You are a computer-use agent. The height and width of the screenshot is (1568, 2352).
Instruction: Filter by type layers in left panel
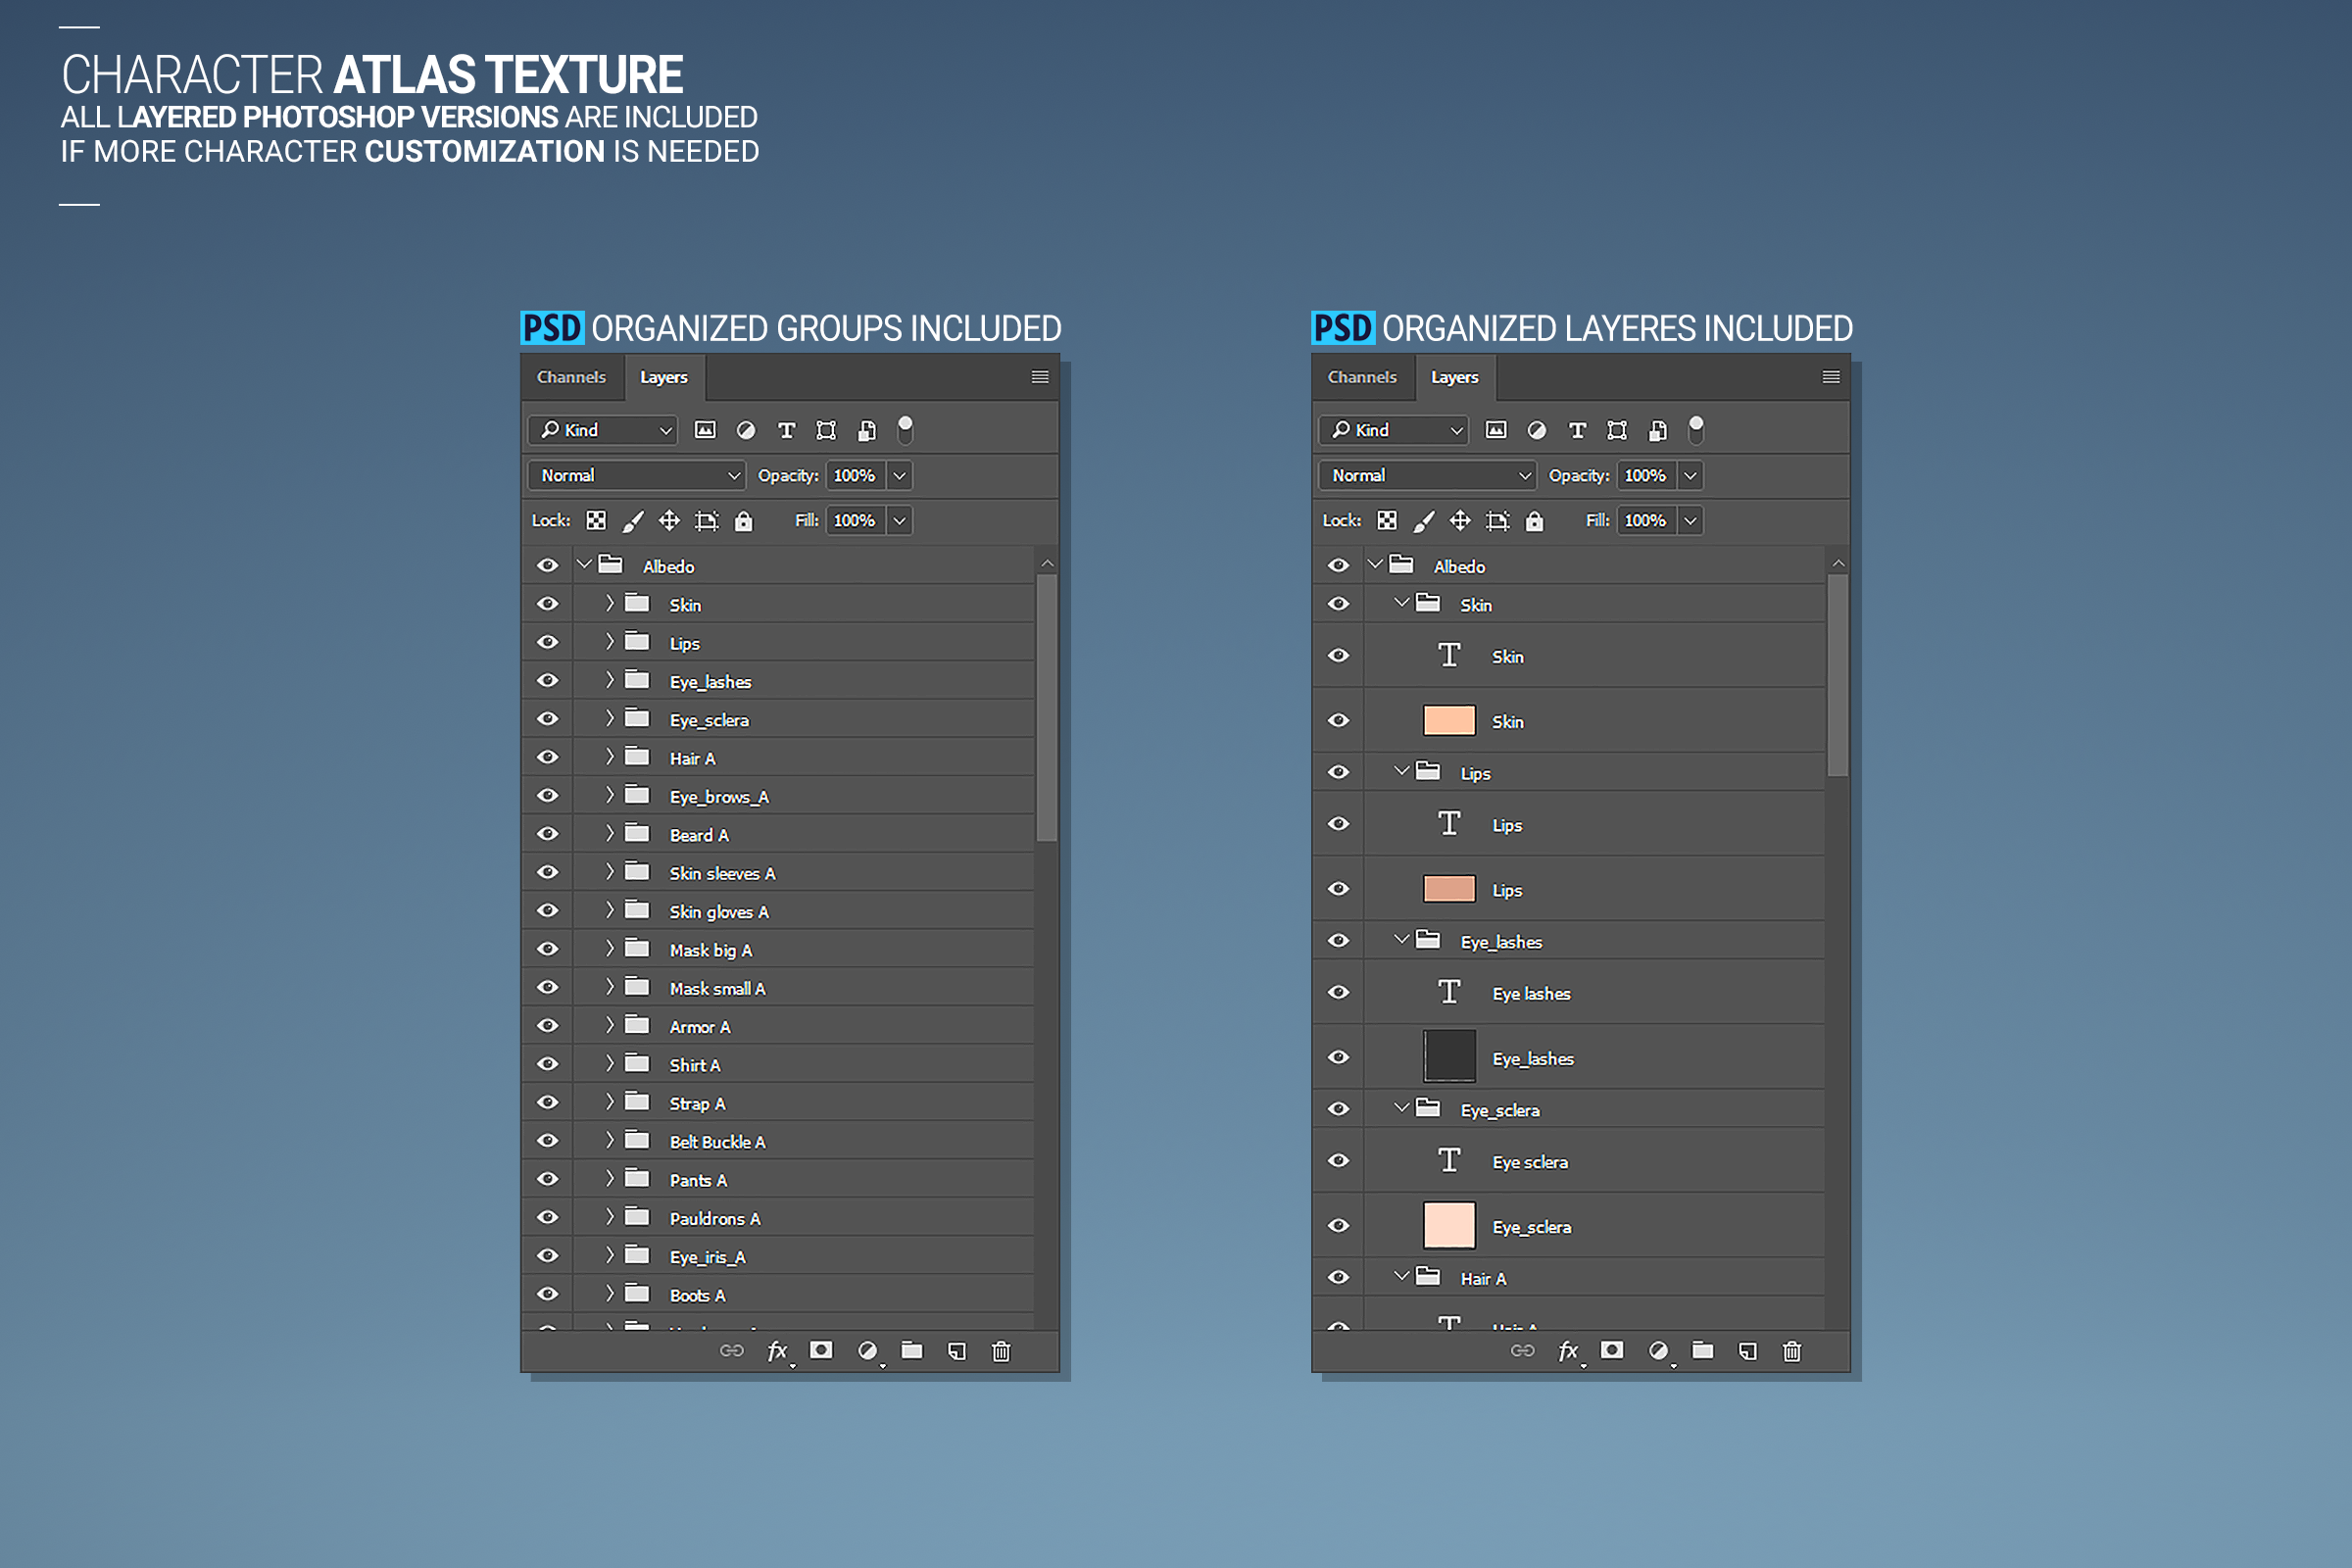pyautogui.click(x=787, y=430)
